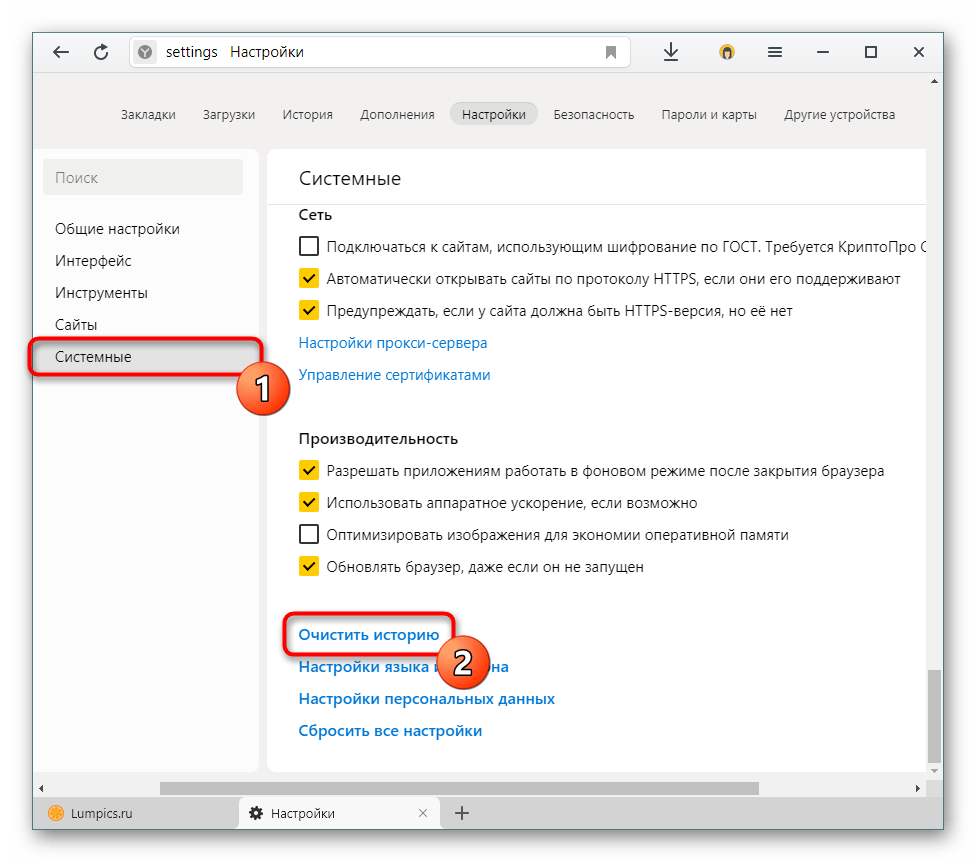
Task: Click the yellow profile avatar icon
Action: pos(726,52)
